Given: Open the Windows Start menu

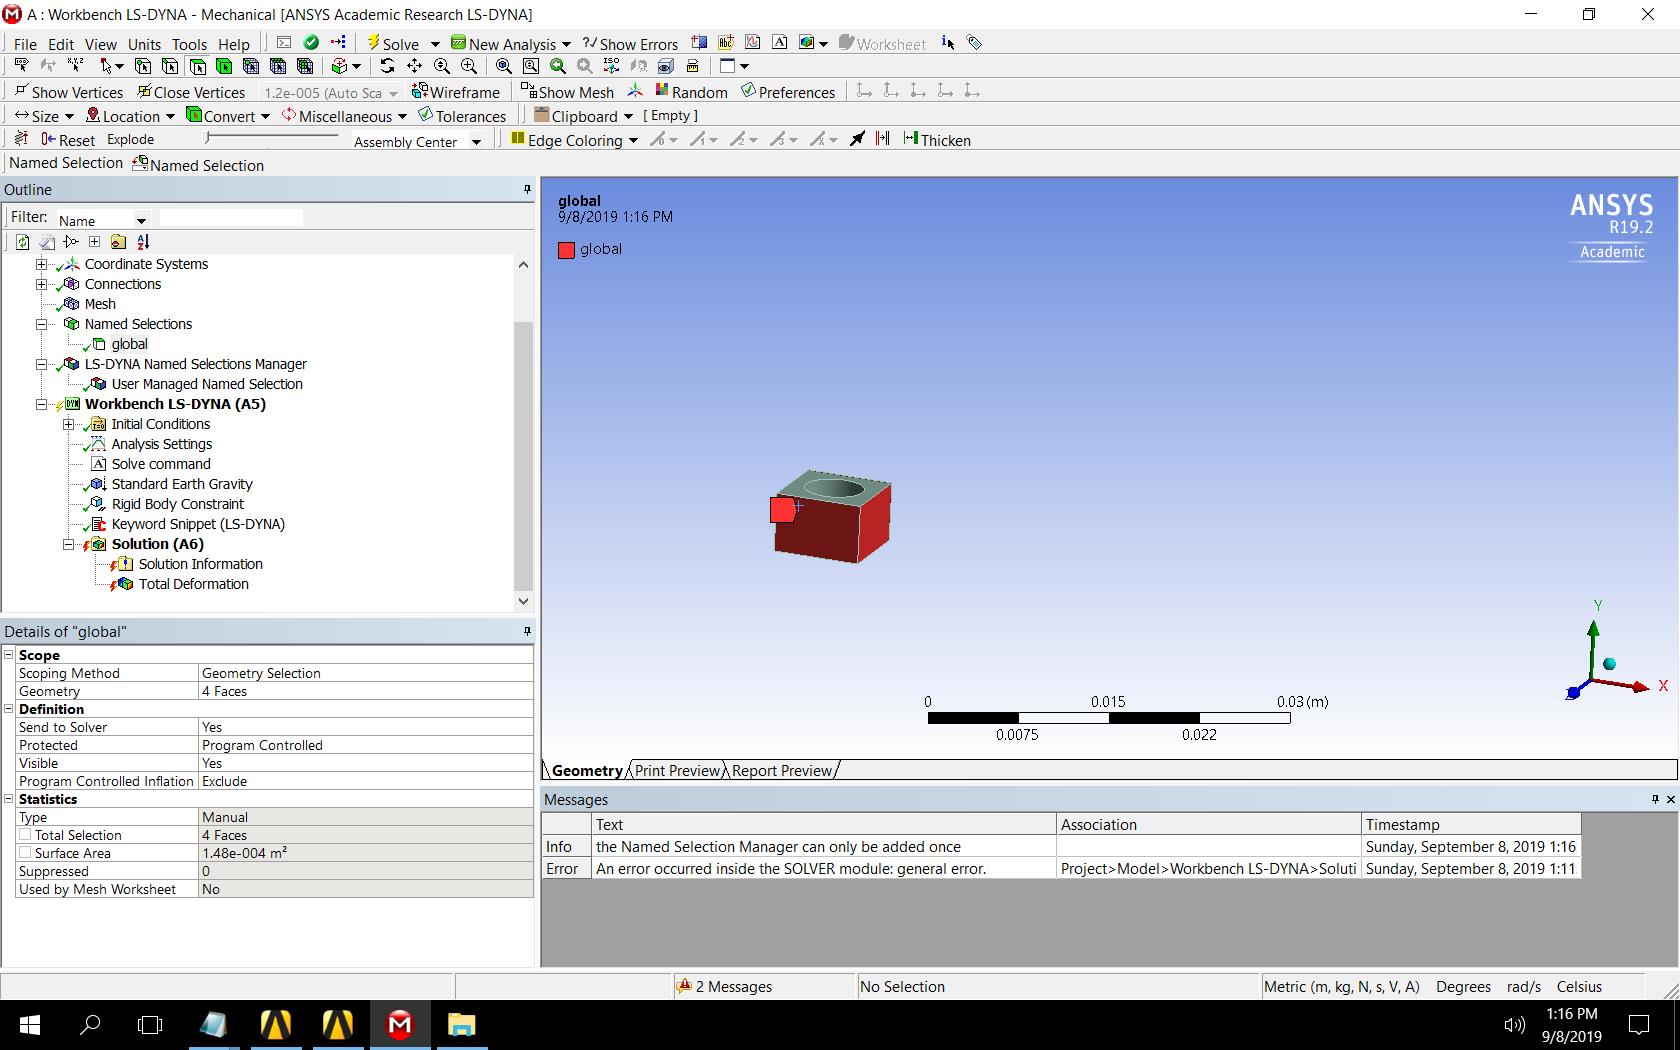Looking at the screenshot, I should (29, 1024).
